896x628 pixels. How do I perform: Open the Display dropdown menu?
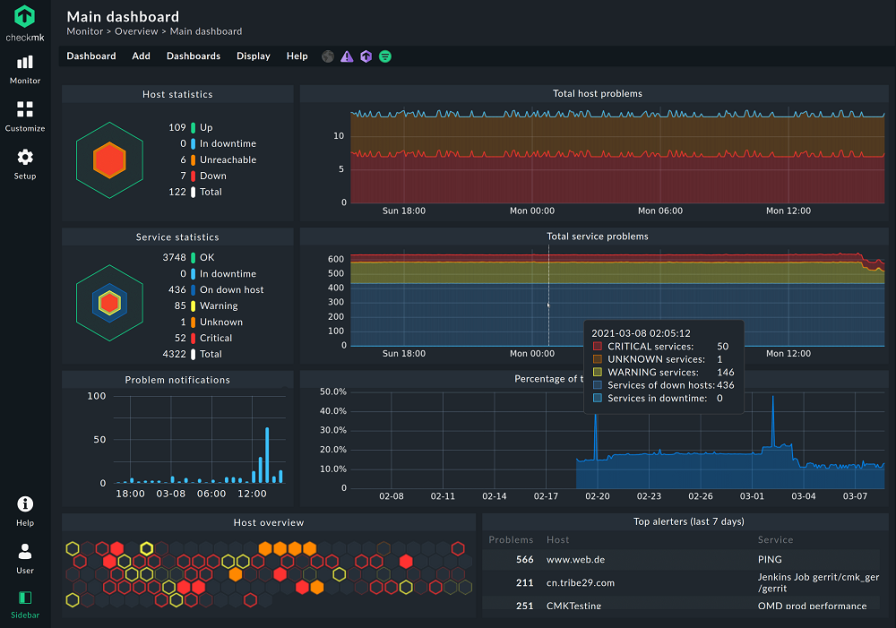[253, 57]
